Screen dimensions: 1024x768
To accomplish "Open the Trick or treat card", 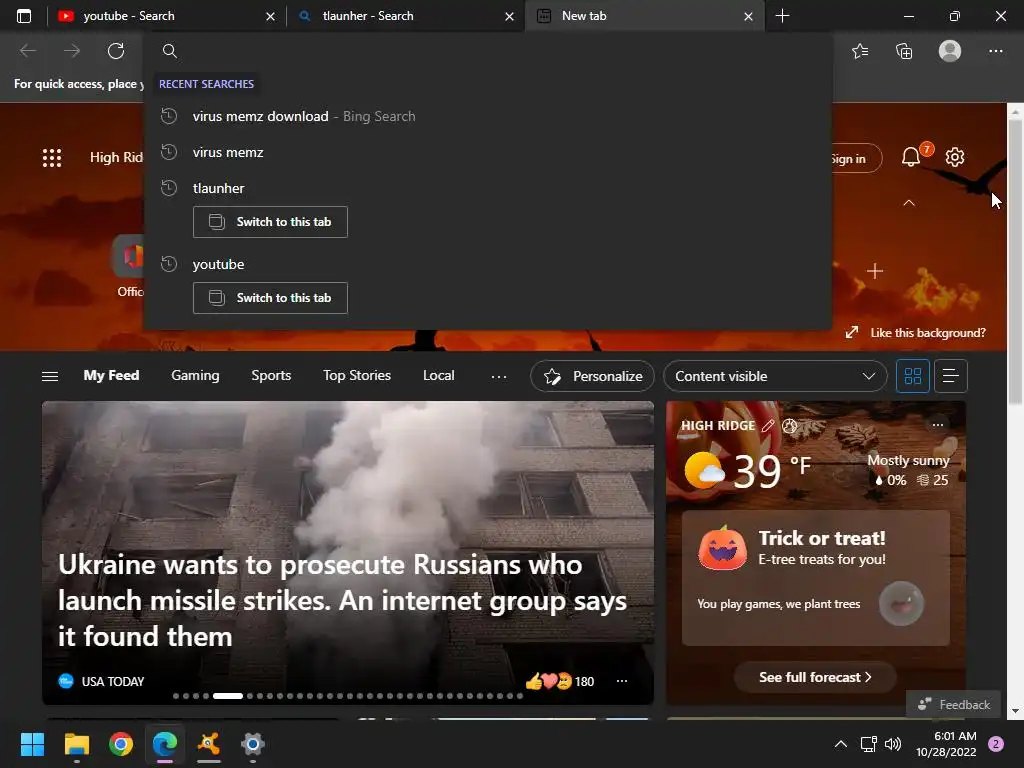I will 816,578.
